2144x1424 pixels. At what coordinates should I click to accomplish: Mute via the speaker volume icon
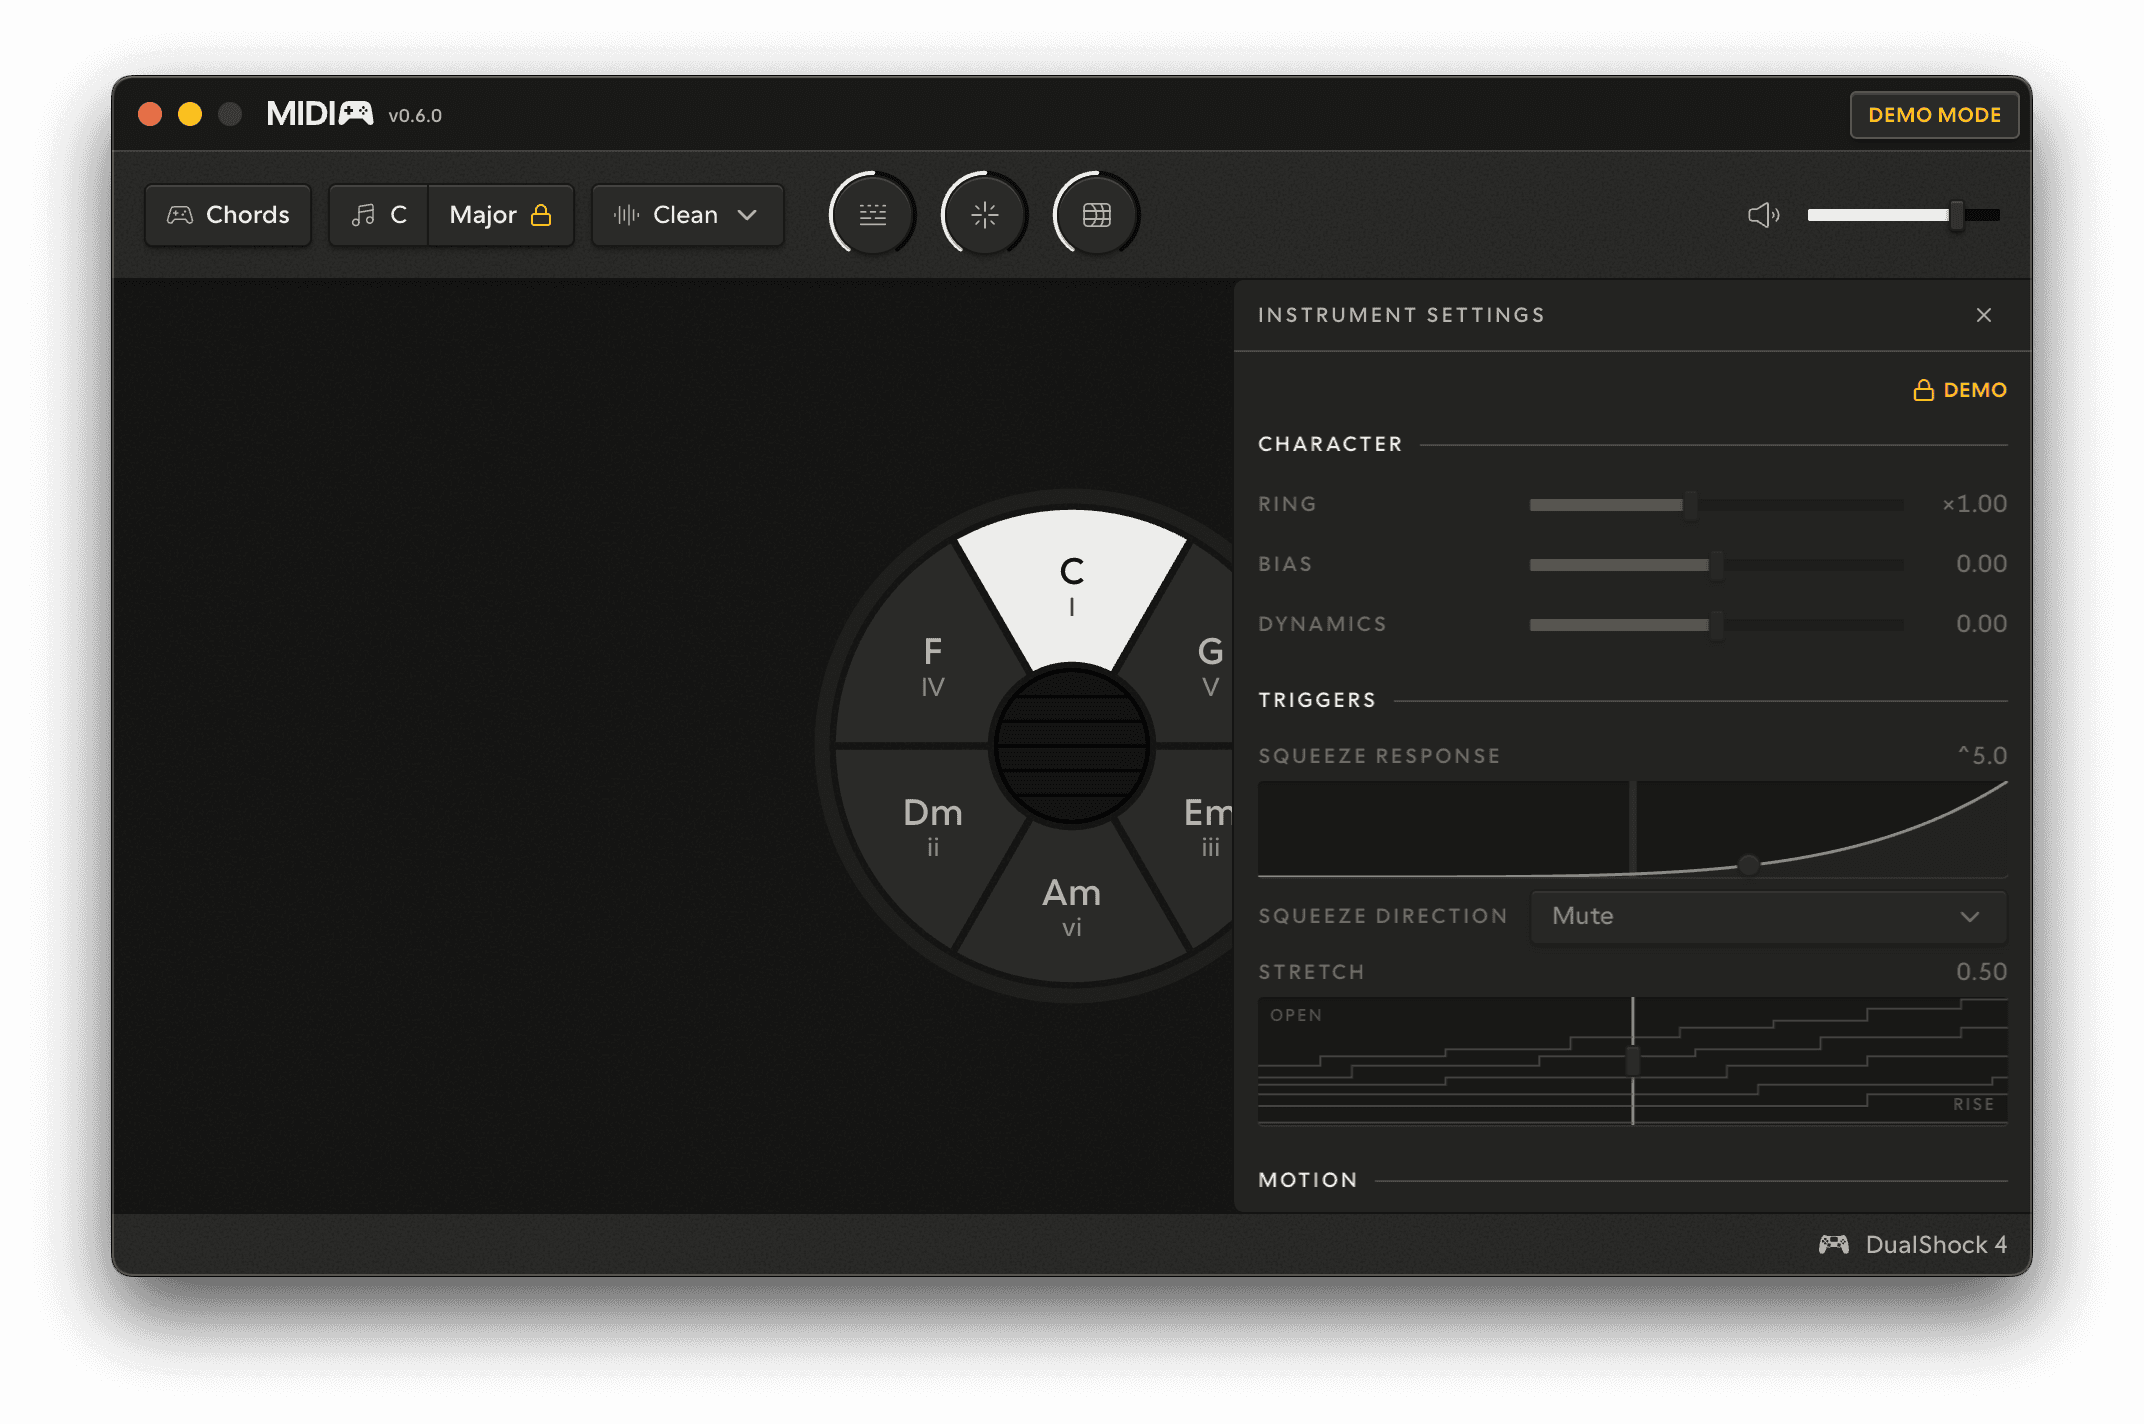(x=1763, y=215)
